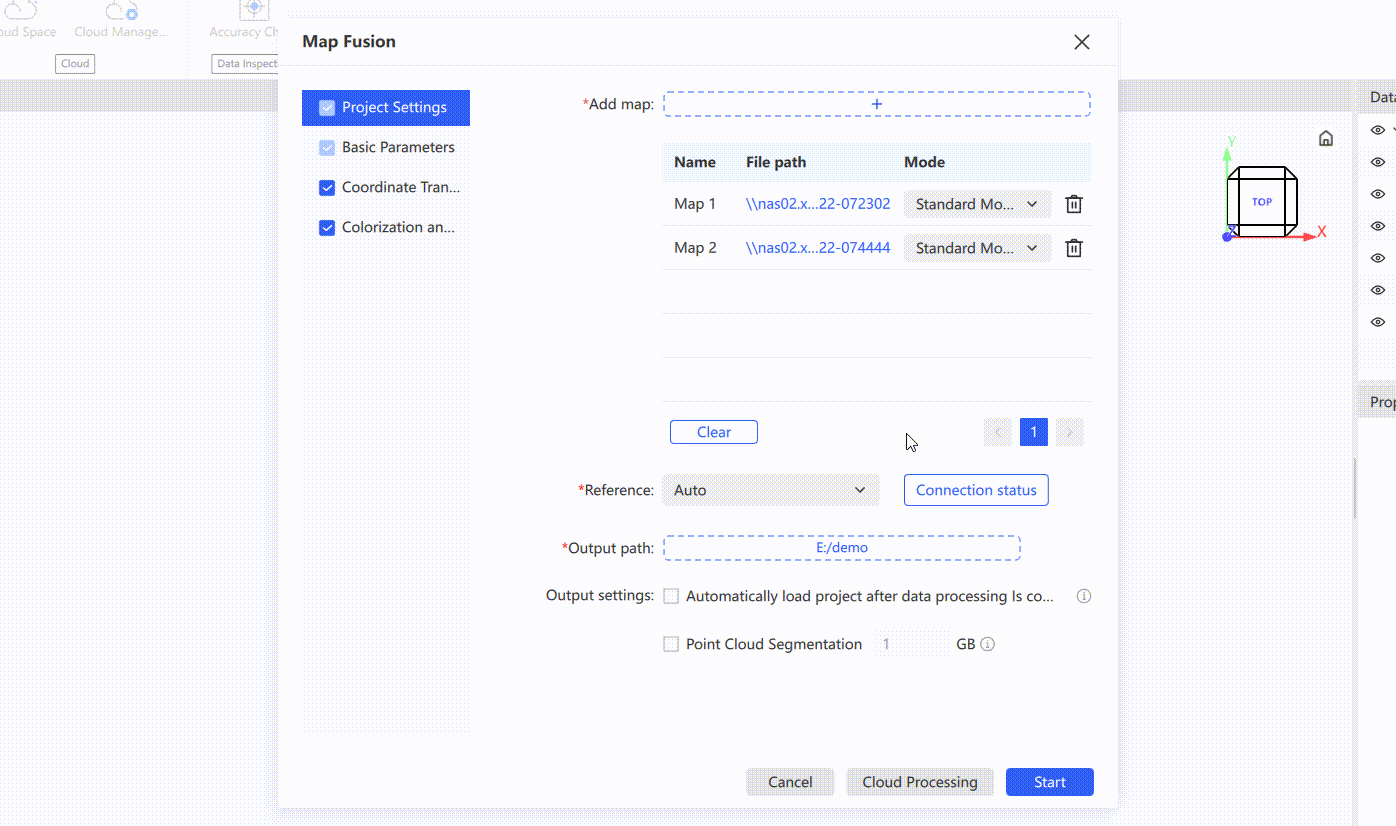This screenshot has width=1396, height=826.
Task: Click the Map 2 name cell
Action: 695,248
